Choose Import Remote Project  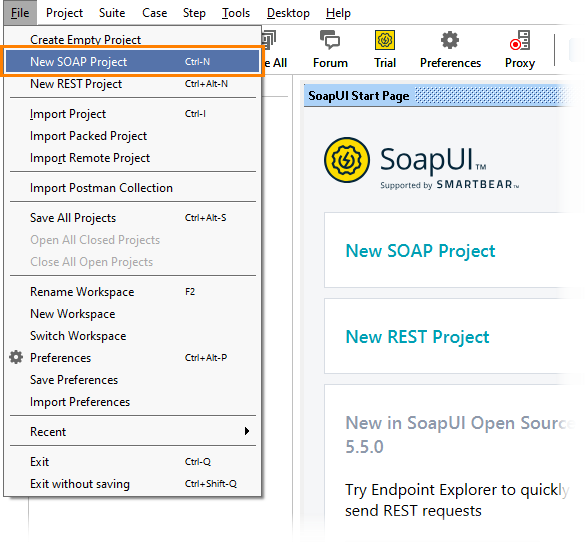pos(133,158)
